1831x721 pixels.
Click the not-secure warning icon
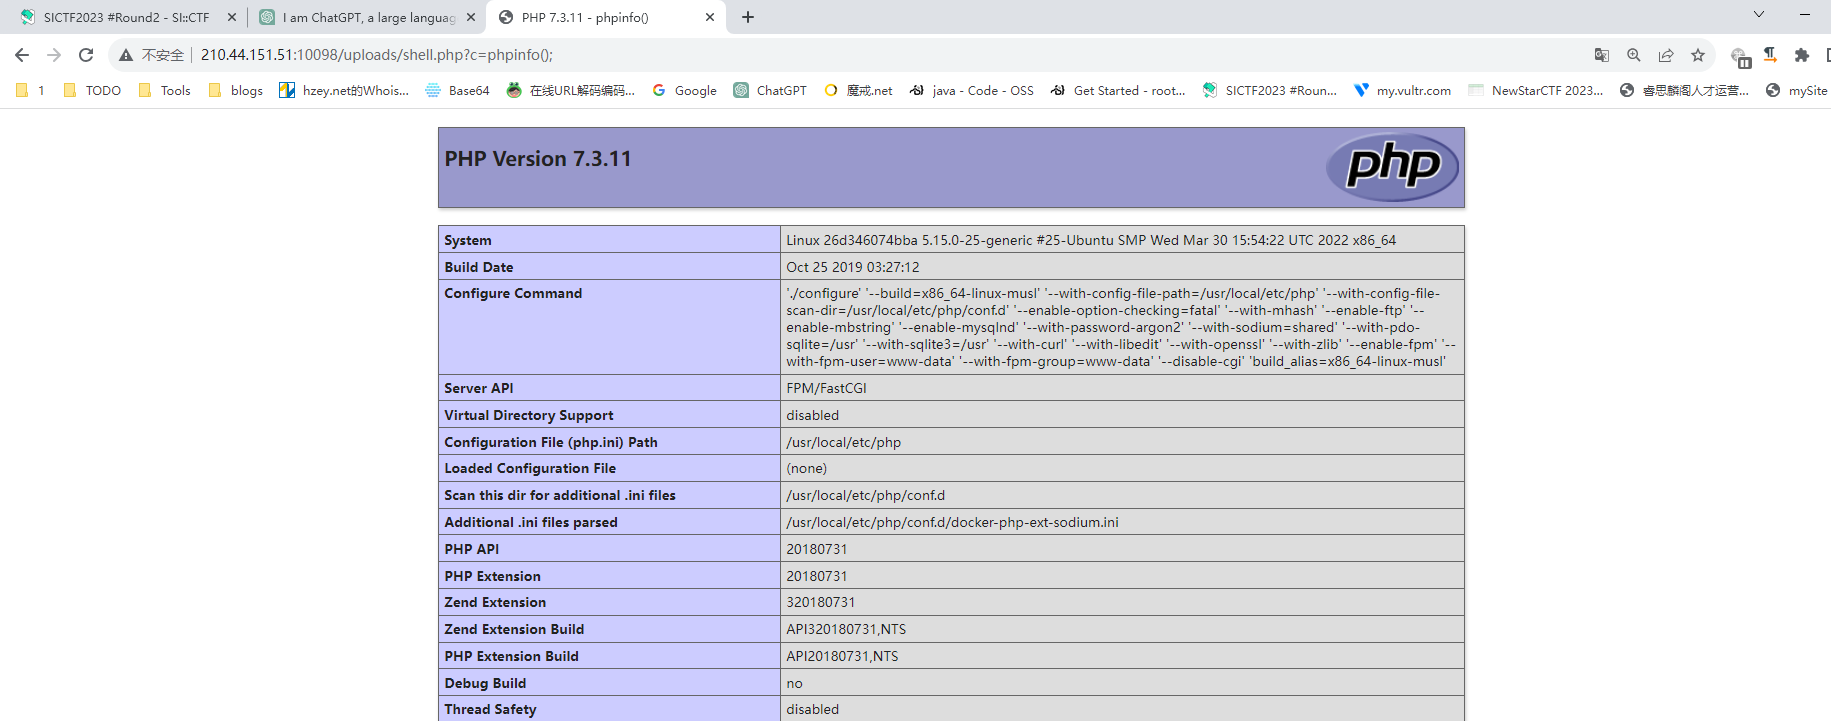(x=126, y=55)
